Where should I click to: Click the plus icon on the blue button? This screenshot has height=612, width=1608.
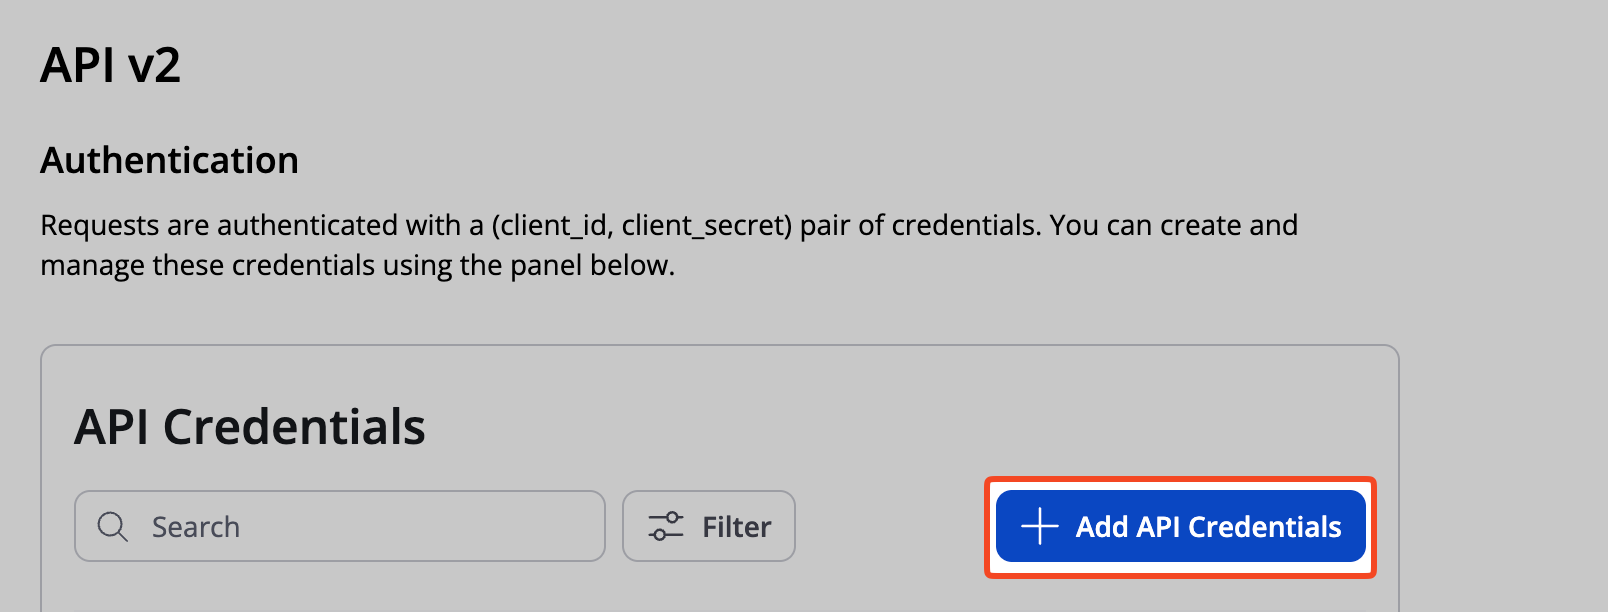(1039, 526)
